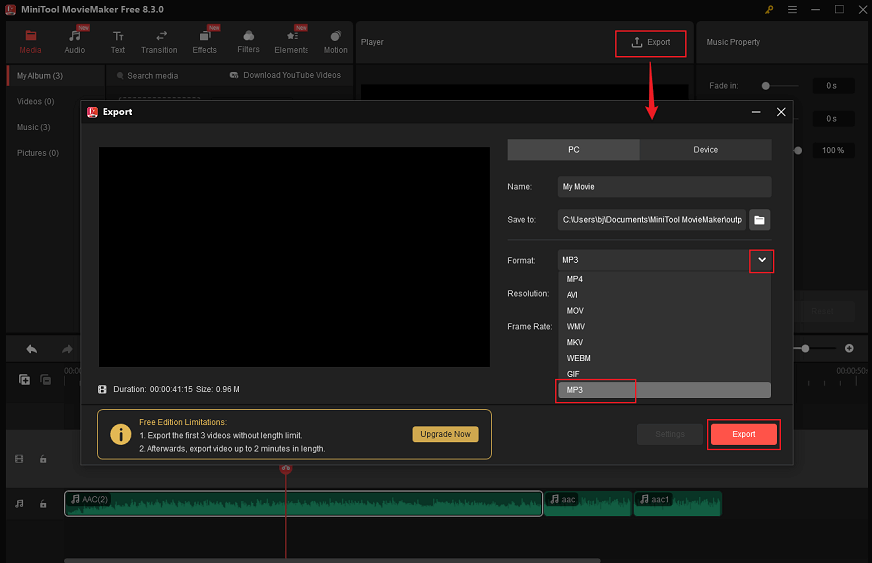The width and height of the screenshot is (872, 563).
Task: Choose WEBM format option
Action: pos(664,358)
